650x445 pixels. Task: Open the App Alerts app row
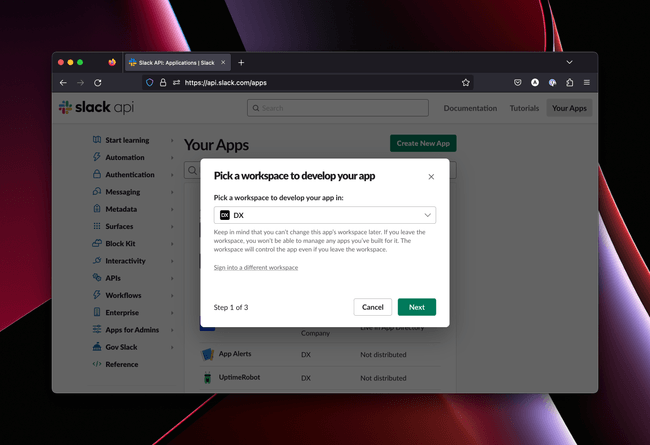[320, 355]
